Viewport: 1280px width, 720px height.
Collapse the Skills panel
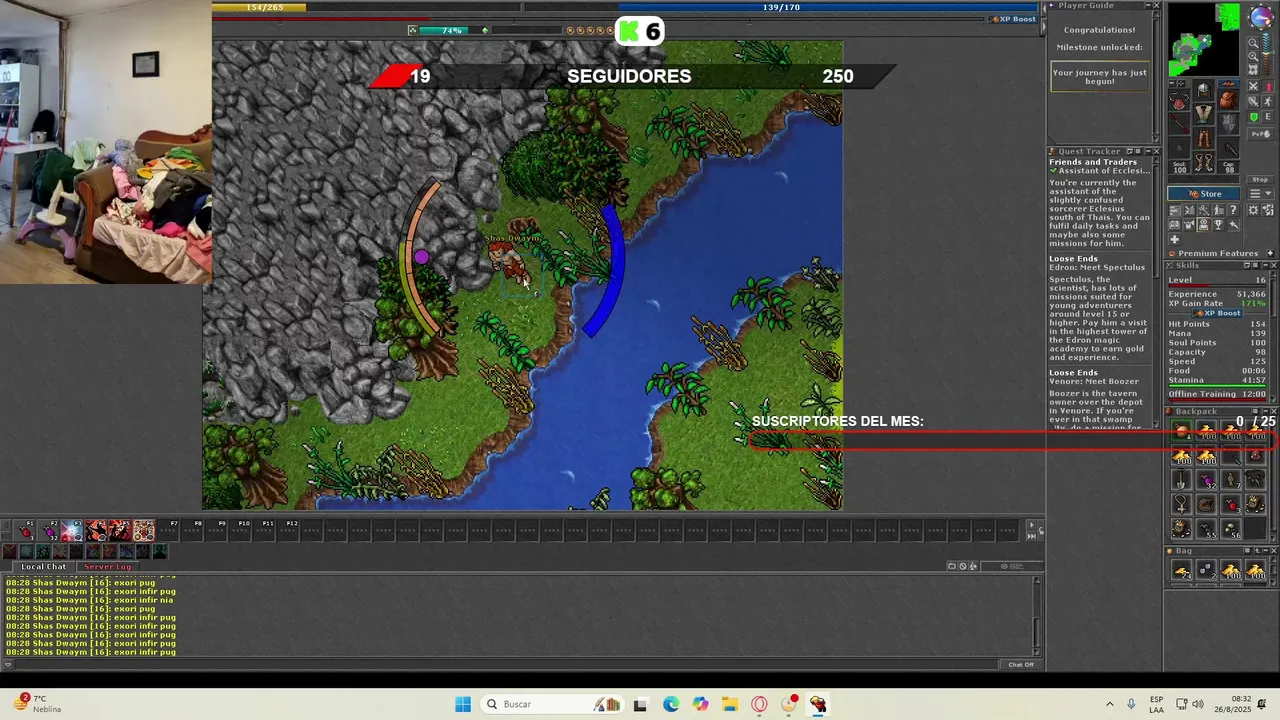(1266, 266)
